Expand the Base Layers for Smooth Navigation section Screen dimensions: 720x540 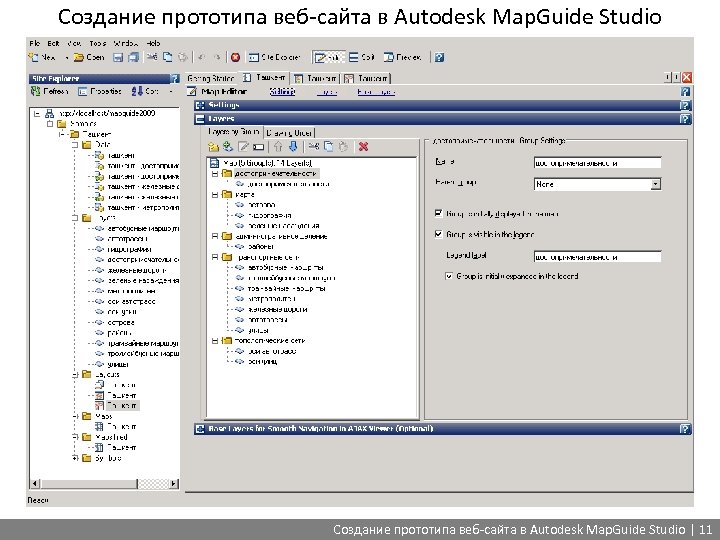tap(443, 429)
